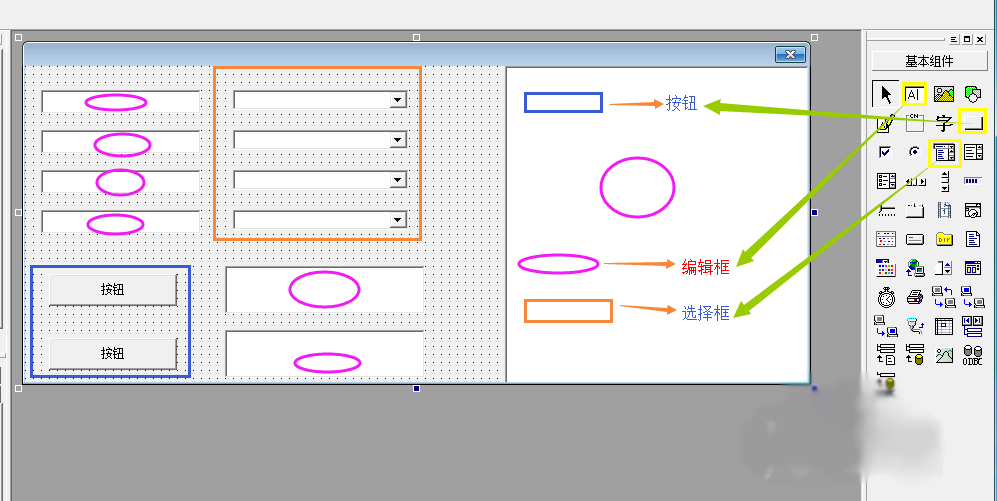The width and height of the screenshot is (997, 501).
Task: Select the drawing board (画板) component icon
Action: [x=886, y=122]
